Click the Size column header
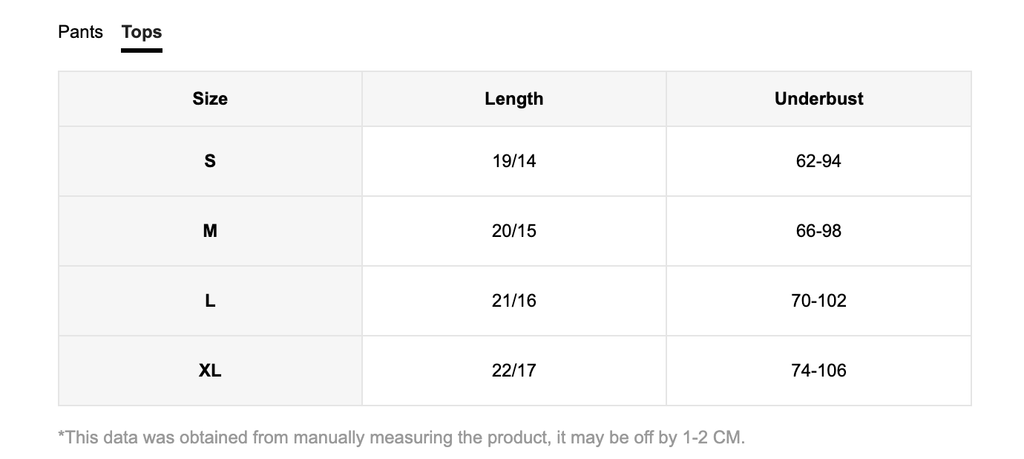 pyautogui.click(x=210, y=99)
